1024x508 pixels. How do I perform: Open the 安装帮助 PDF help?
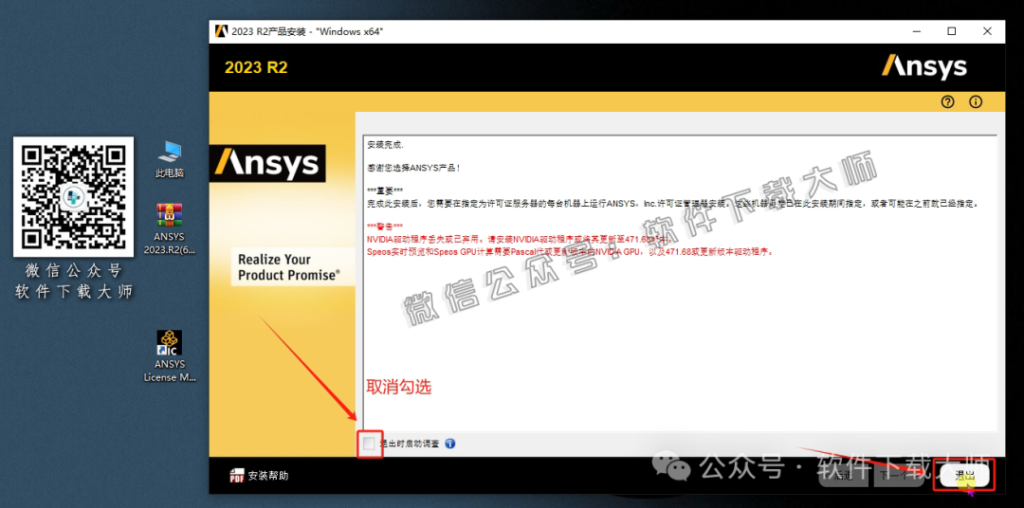[x=259, y=475]
